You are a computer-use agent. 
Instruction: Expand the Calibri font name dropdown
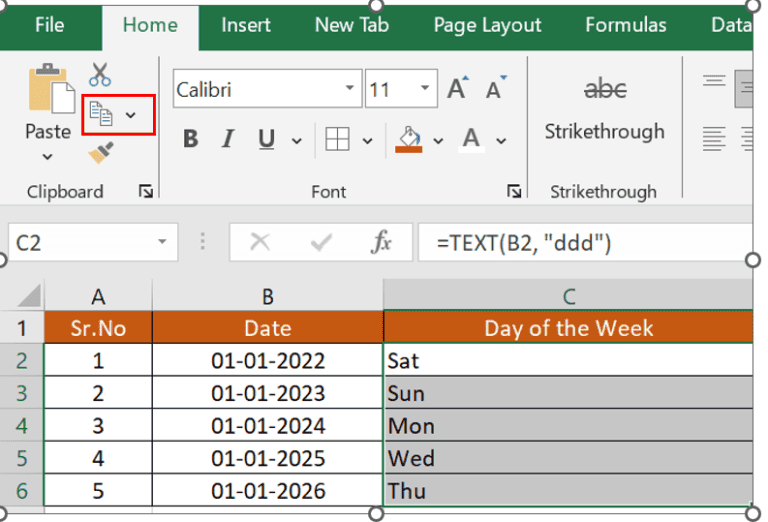[350, 90]
